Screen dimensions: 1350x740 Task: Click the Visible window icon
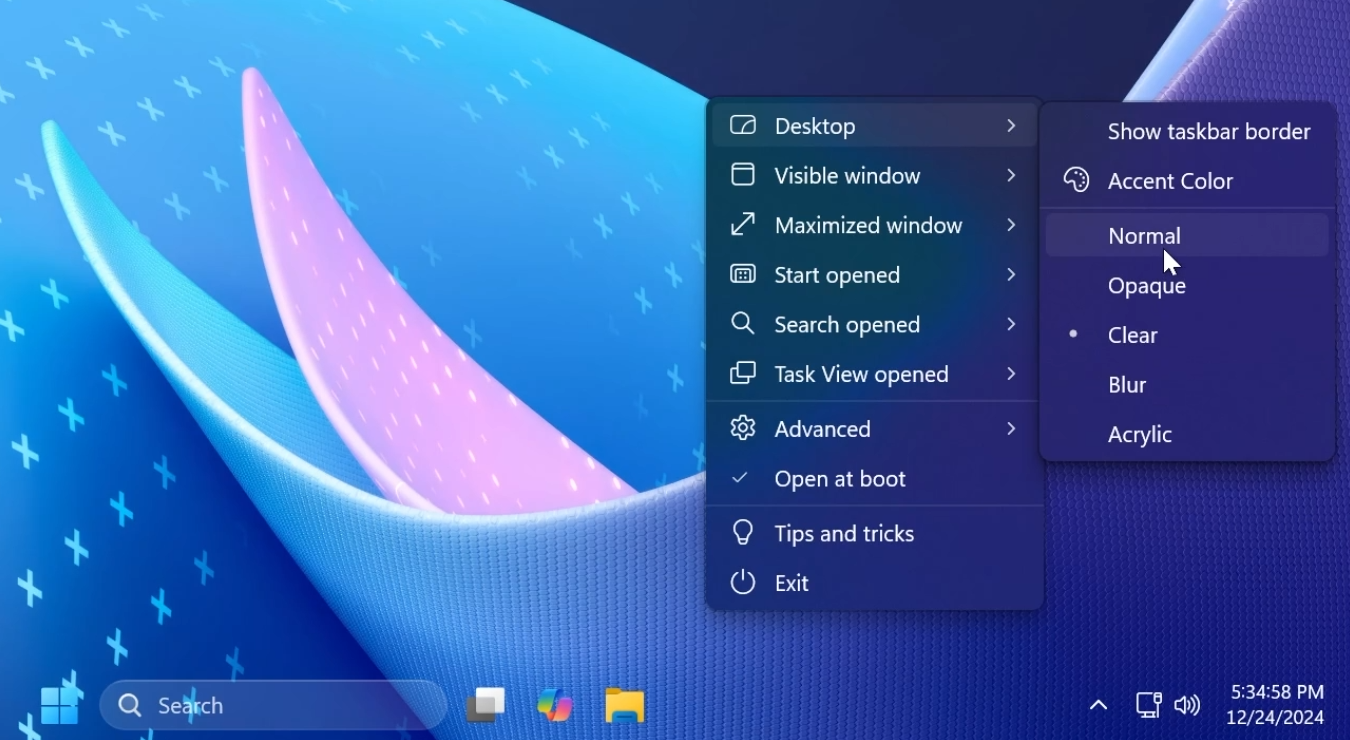742,175
